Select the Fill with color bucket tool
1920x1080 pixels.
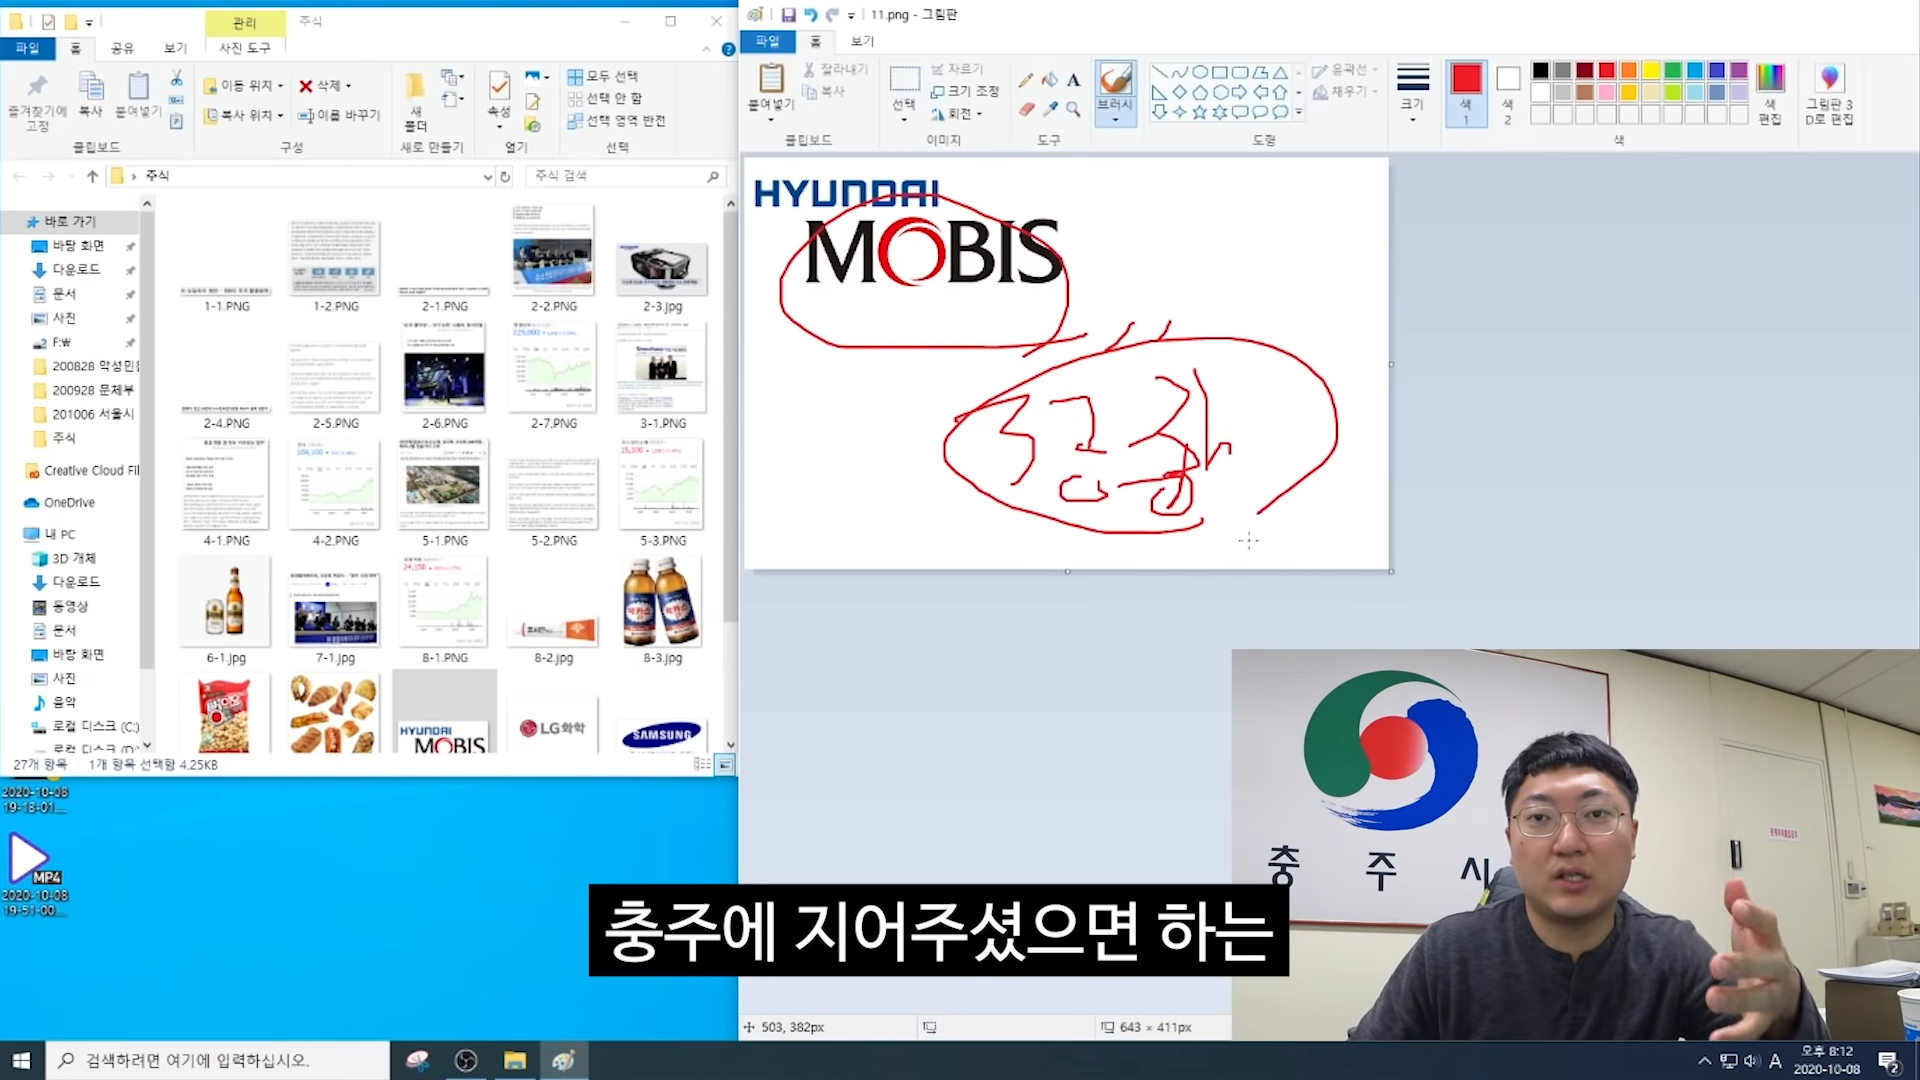tap(1049, 80)
